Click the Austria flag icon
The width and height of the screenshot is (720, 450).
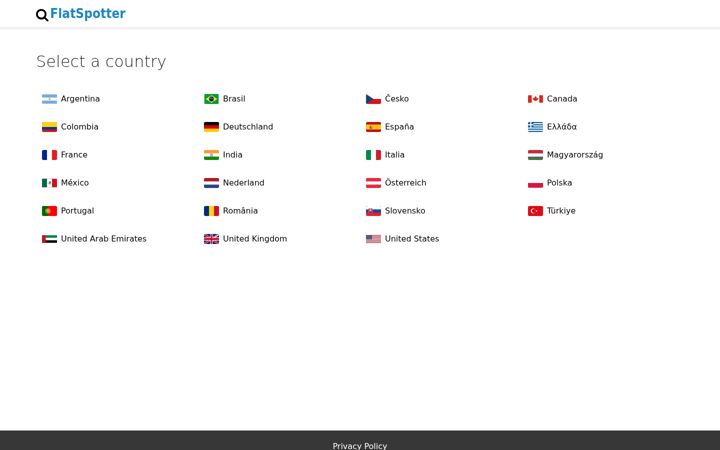click(373, 183)
